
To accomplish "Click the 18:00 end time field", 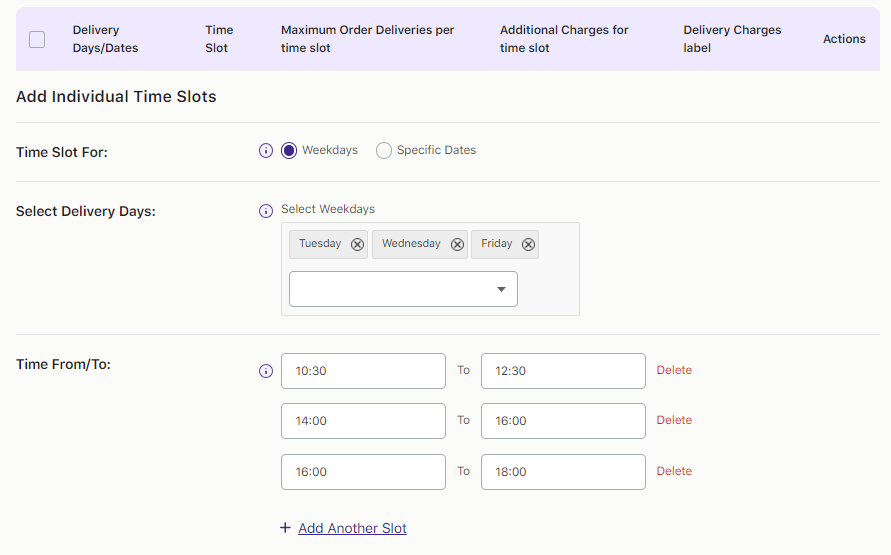I will pyautogui.click(x=563, y=472).
